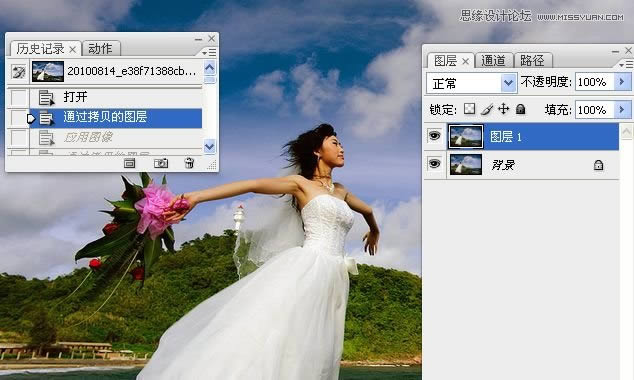
Task: Click the lock image pixels brush icon
Action: [x=487, y=109]
